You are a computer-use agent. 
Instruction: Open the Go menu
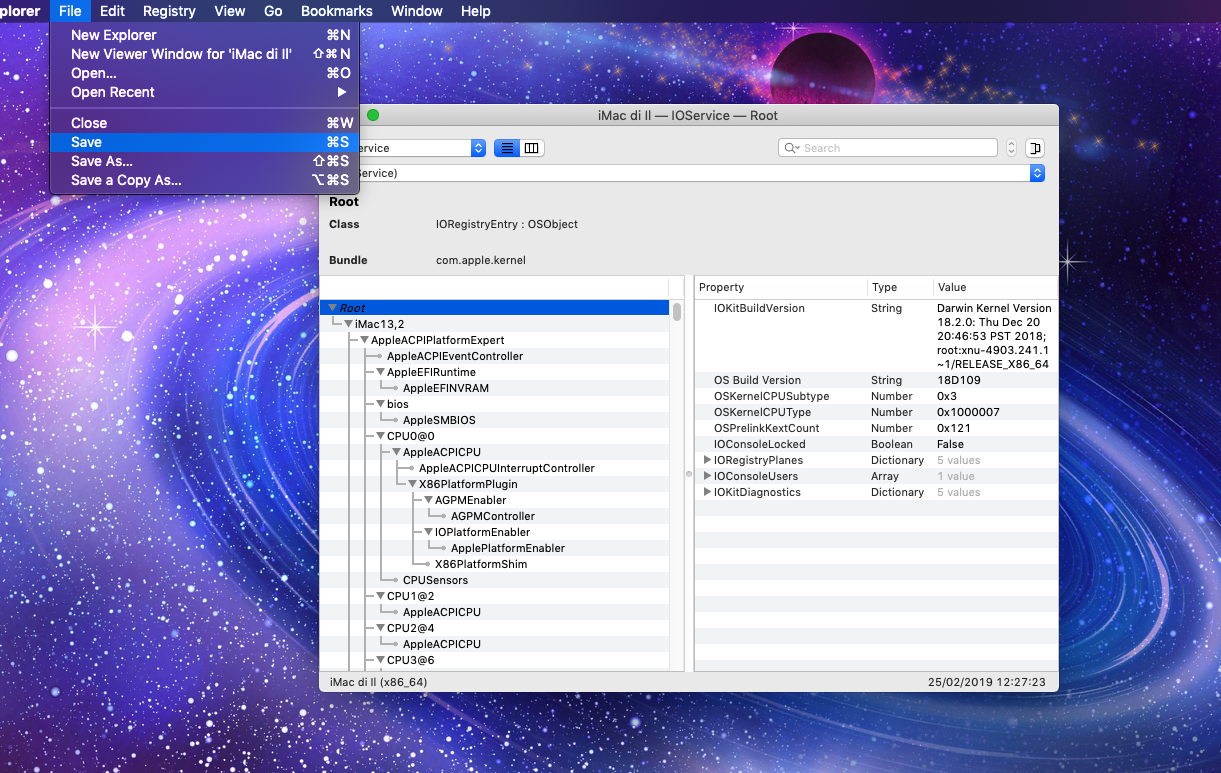[x=273, y=11]
